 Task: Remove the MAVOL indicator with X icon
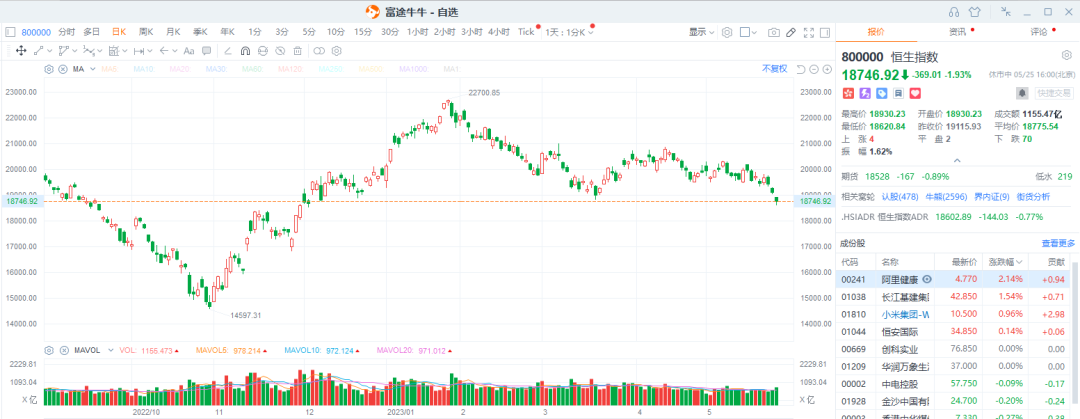pyautogui.click(x=63, y=350)
